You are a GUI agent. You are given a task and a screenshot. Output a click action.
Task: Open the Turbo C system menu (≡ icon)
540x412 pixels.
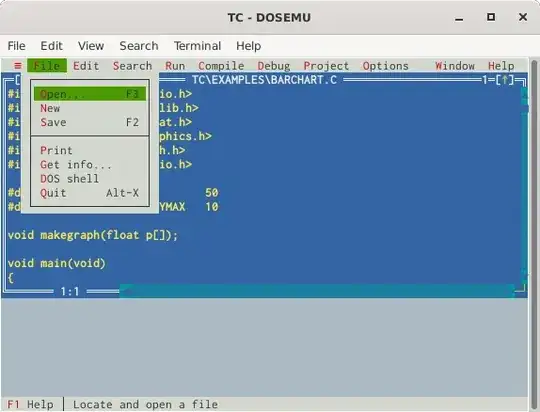tap(18, 65)
